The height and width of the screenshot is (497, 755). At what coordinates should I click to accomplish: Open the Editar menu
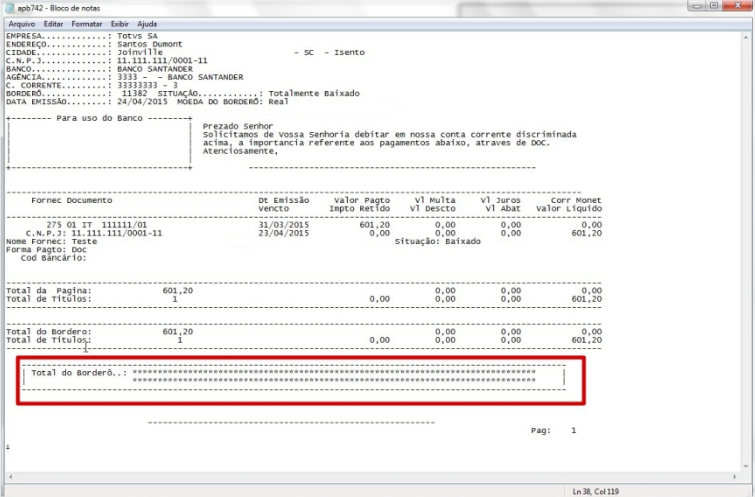tap(53, 24)
